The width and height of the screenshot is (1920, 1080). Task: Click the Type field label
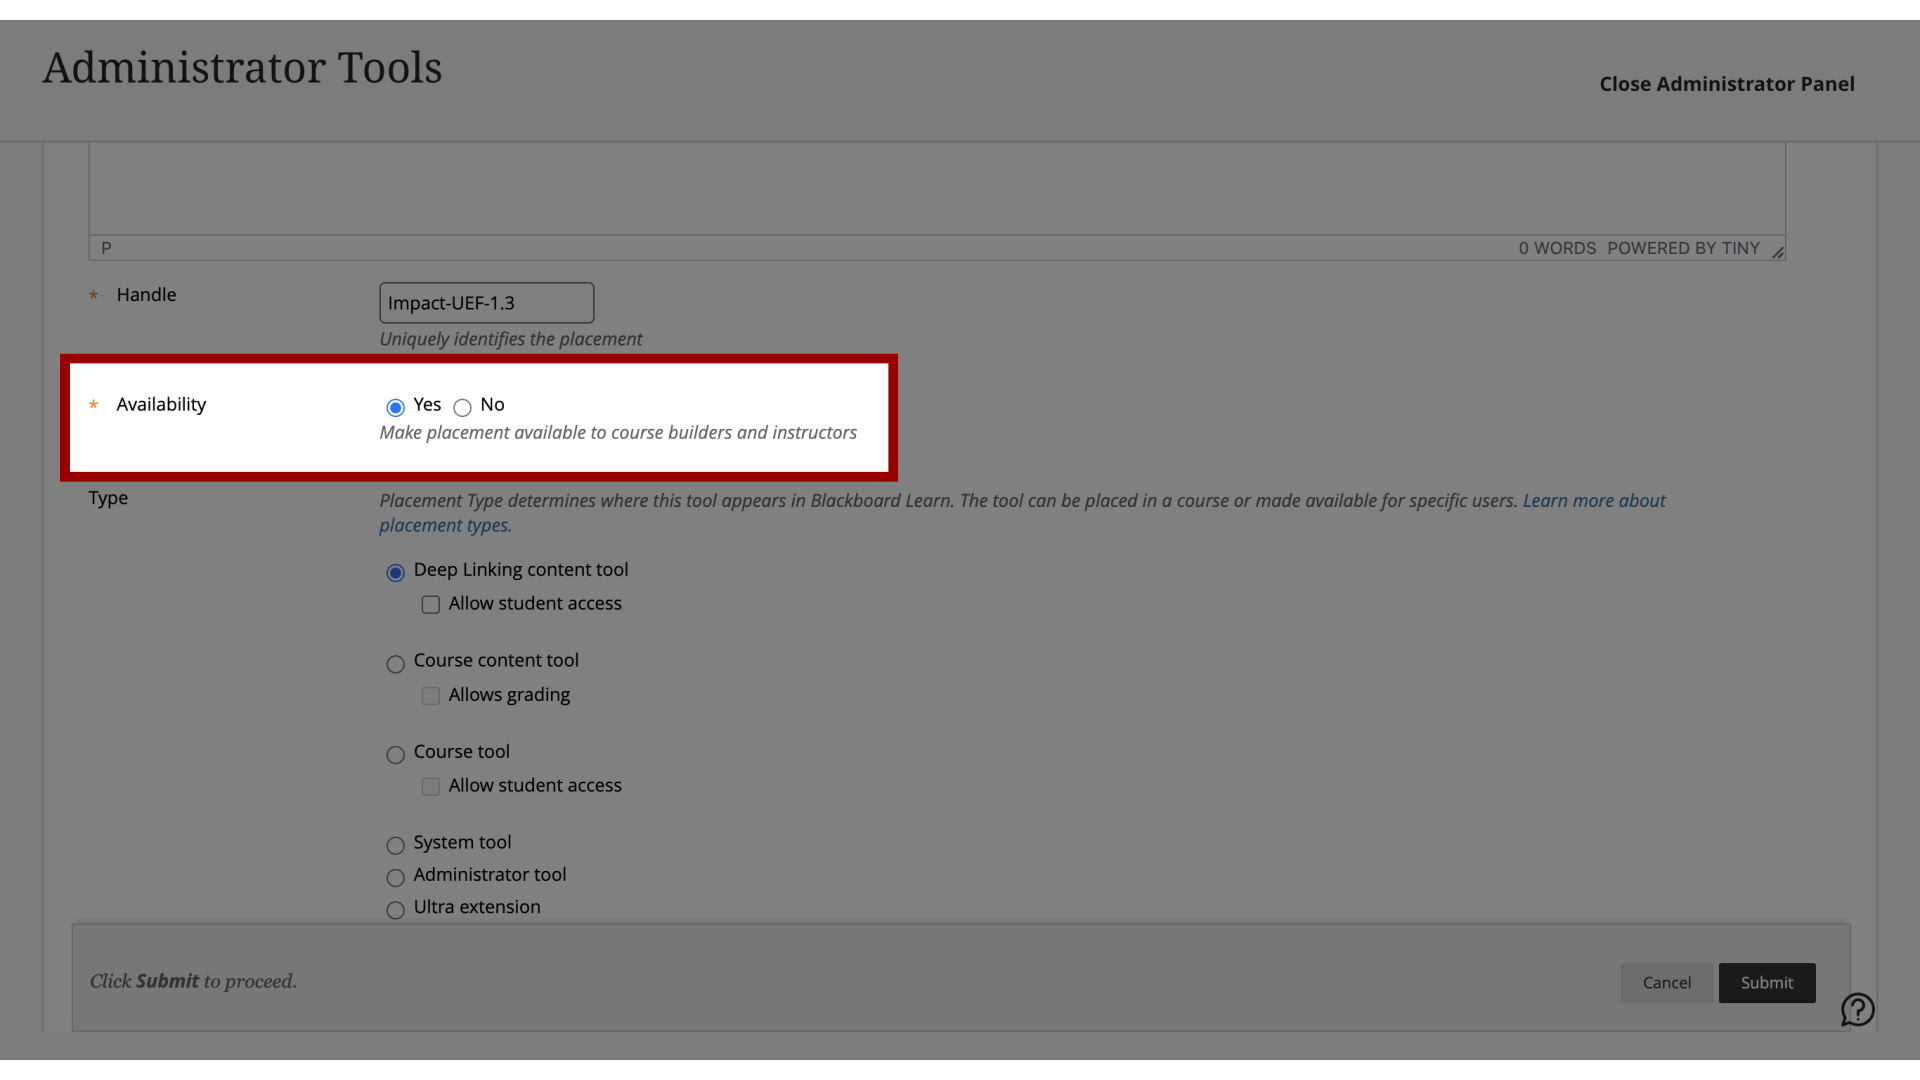coord(108,498)
